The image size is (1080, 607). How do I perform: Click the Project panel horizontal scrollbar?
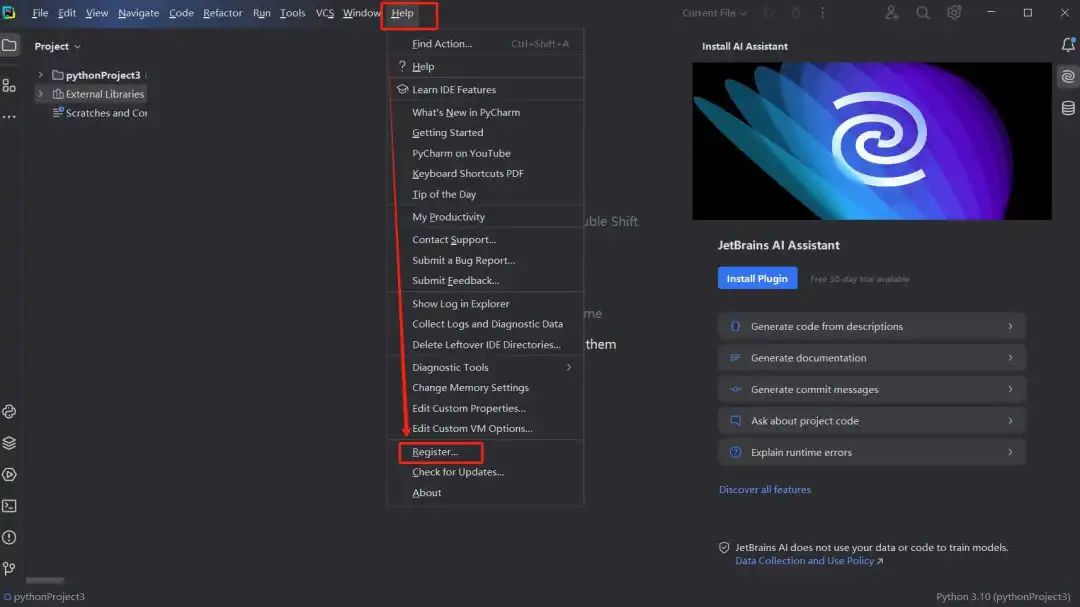[x=45, y=580]
